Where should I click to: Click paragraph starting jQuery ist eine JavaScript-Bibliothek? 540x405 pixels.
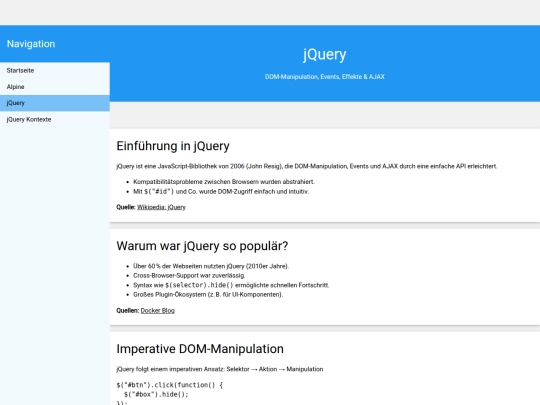(x=307, y=166)
